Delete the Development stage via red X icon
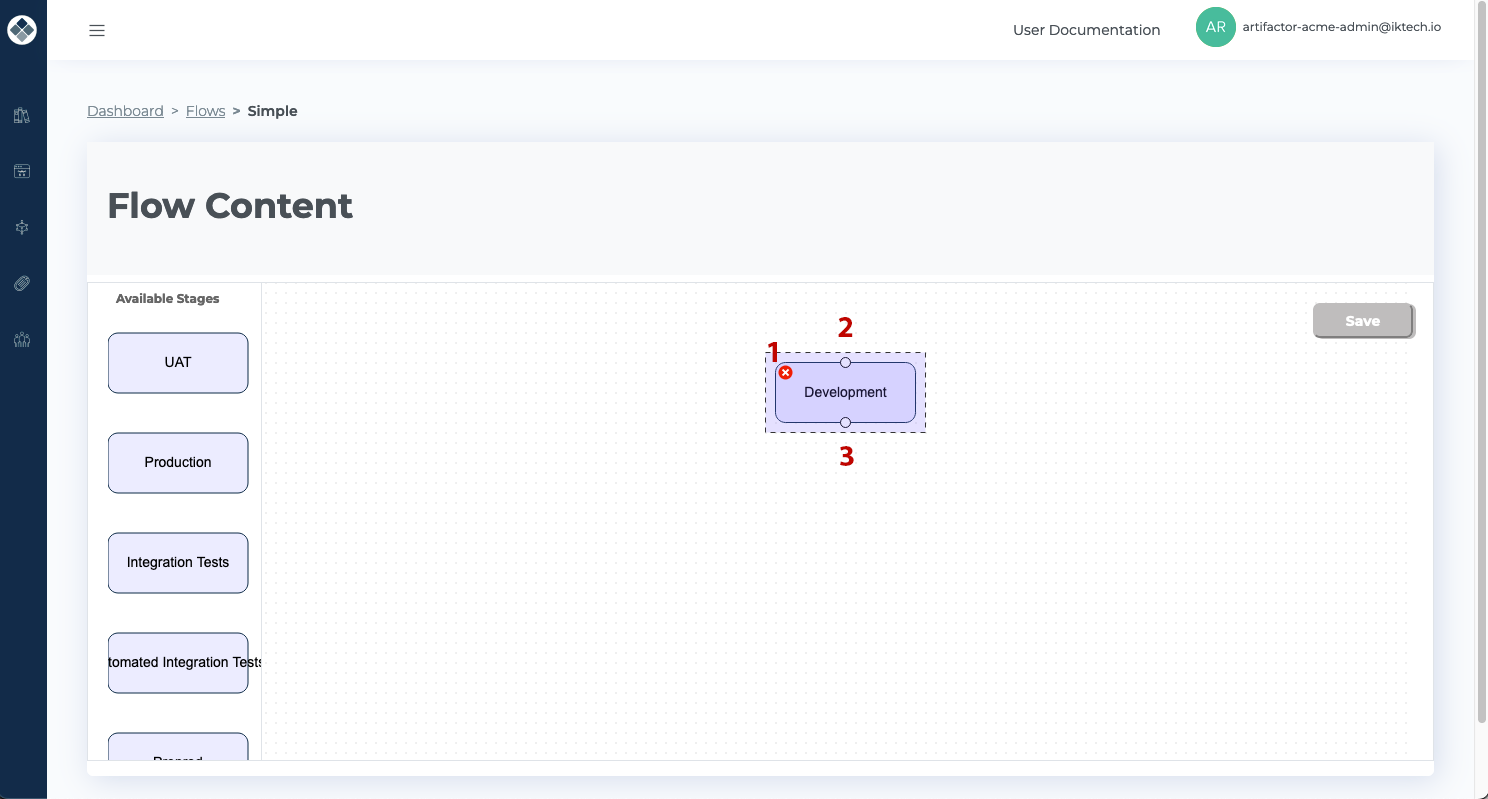This screenshot has width=1488, height=799. pyautogui.click(x=786, y=372)
